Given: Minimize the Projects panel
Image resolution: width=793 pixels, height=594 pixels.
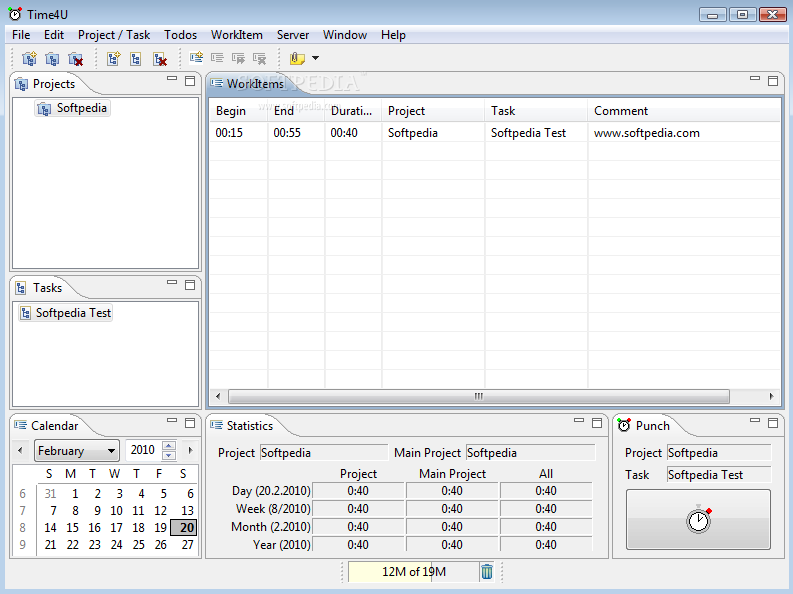Looking at the screenshot, I should 172,79.
